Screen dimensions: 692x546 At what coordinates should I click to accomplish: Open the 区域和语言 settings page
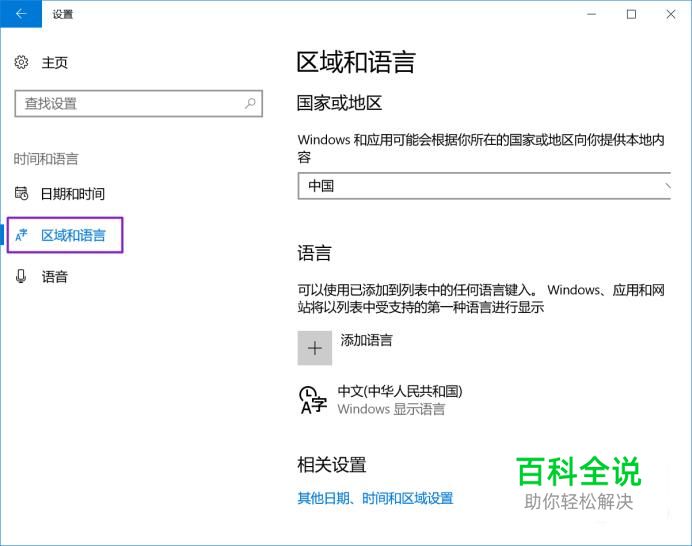coord(65,235)
